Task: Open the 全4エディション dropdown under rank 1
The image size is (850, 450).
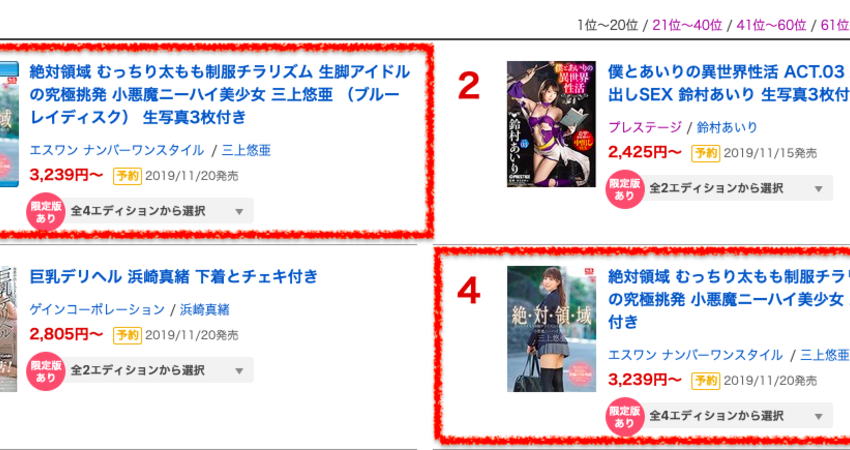Action: (x=158, y=211)
